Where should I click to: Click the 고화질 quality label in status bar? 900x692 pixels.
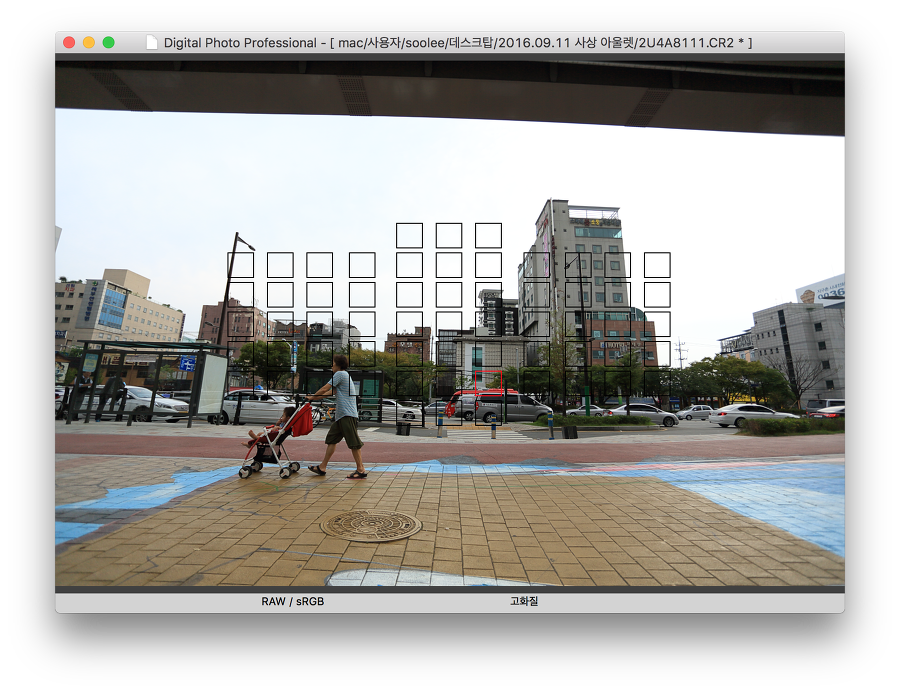pos(523,602)
